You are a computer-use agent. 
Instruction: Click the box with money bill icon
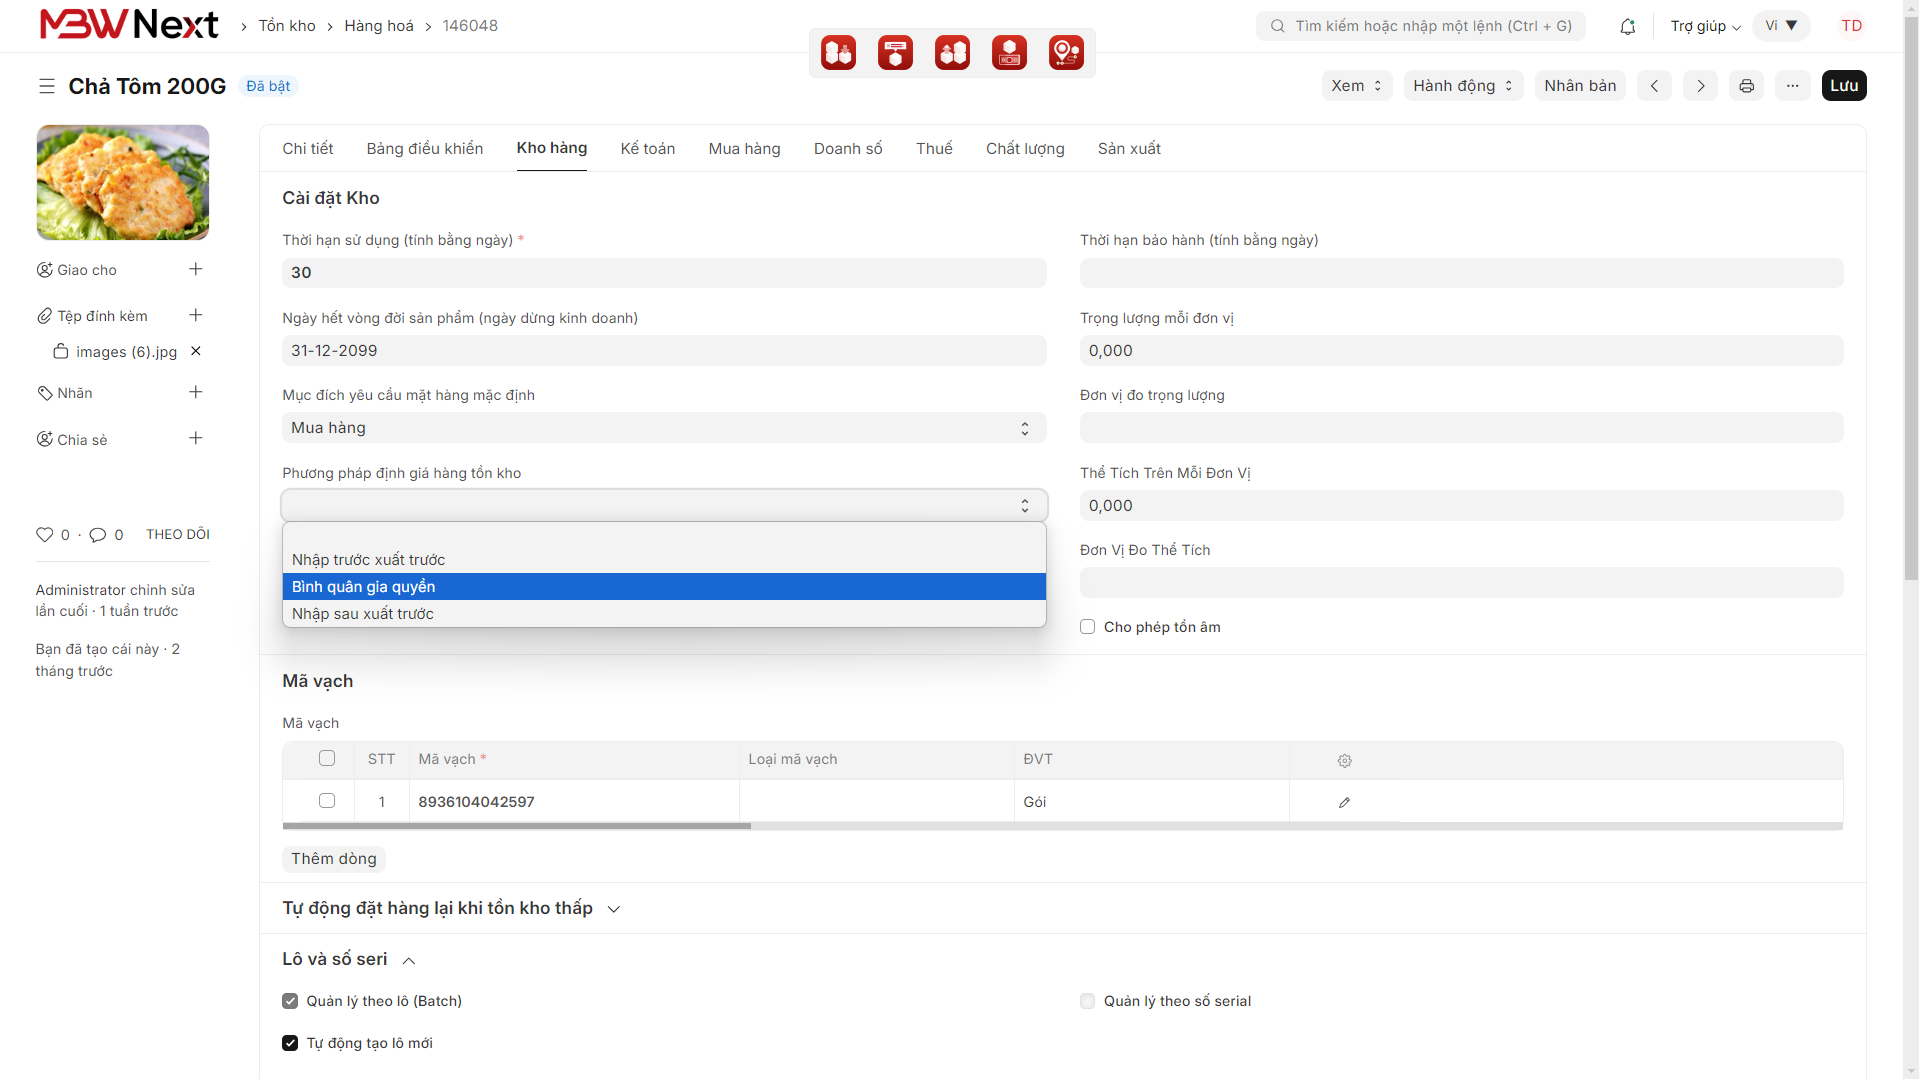(1009, 53)
